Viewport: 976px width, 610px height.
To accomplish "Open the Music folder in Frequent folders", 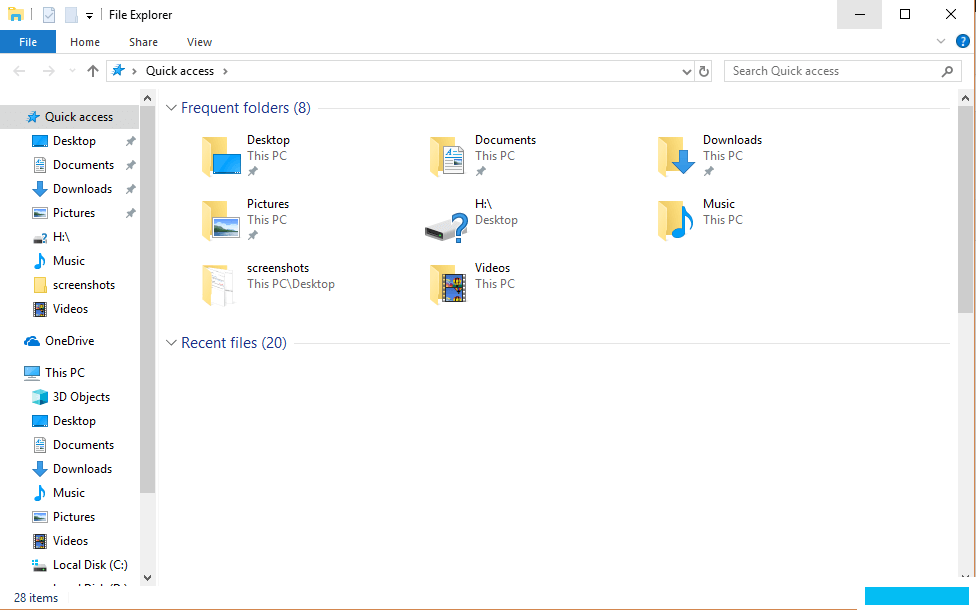I will (x=700, y=220).
